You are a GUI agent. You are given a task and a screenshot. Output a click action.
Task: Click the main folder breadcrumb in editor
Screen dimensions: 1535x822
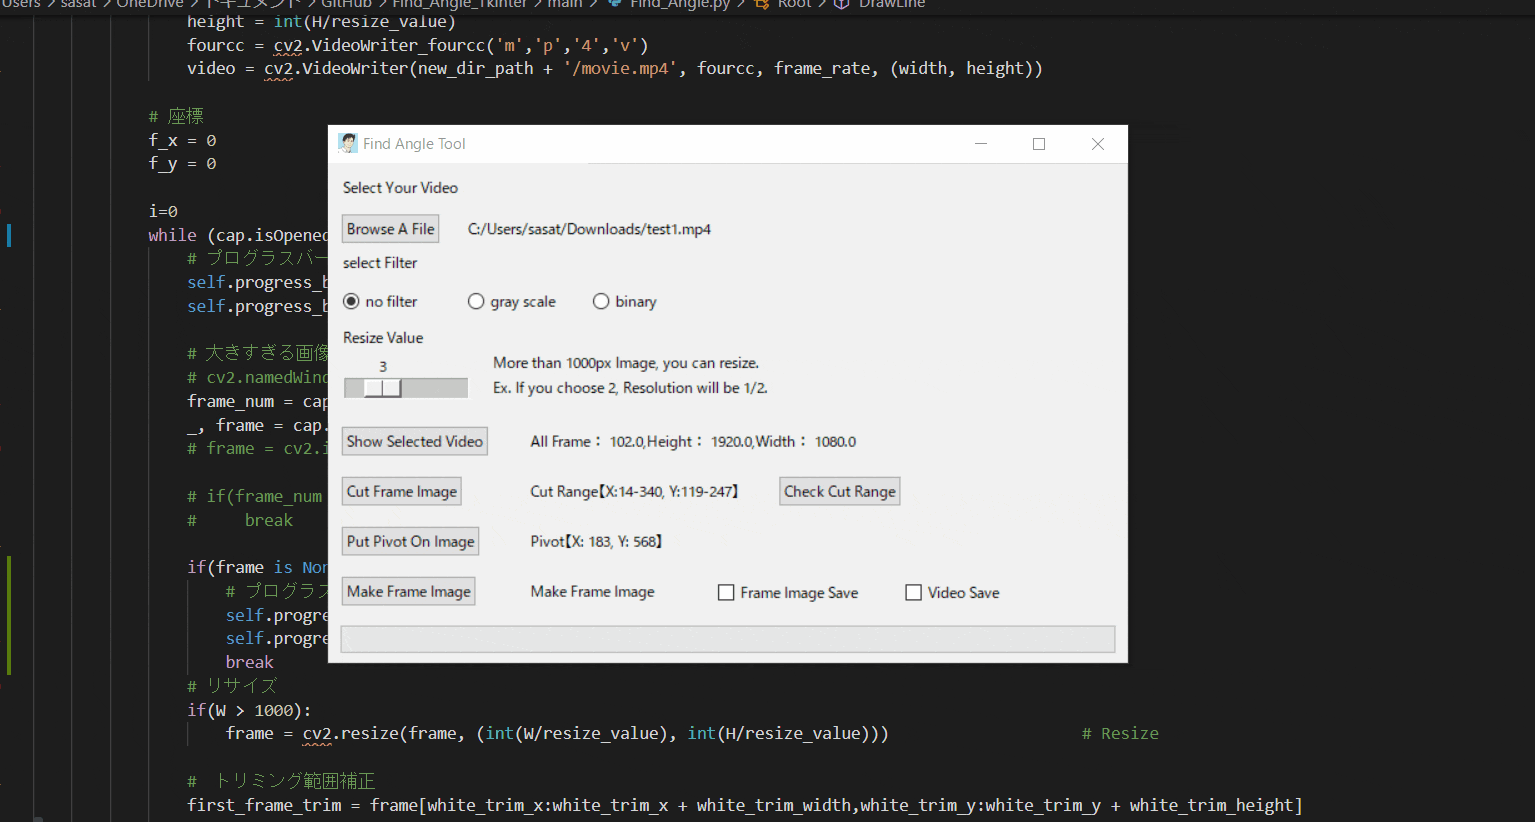(565, 4)
